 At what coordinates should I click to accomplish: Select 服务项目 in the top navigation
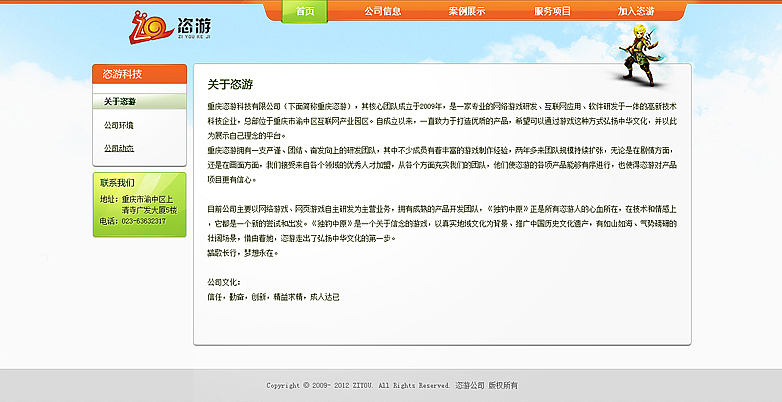coord(552,11)
